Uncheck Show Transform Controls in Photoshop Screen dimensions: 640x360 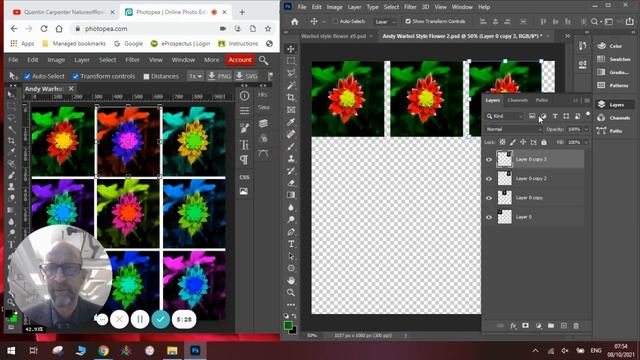pos(408,21)
